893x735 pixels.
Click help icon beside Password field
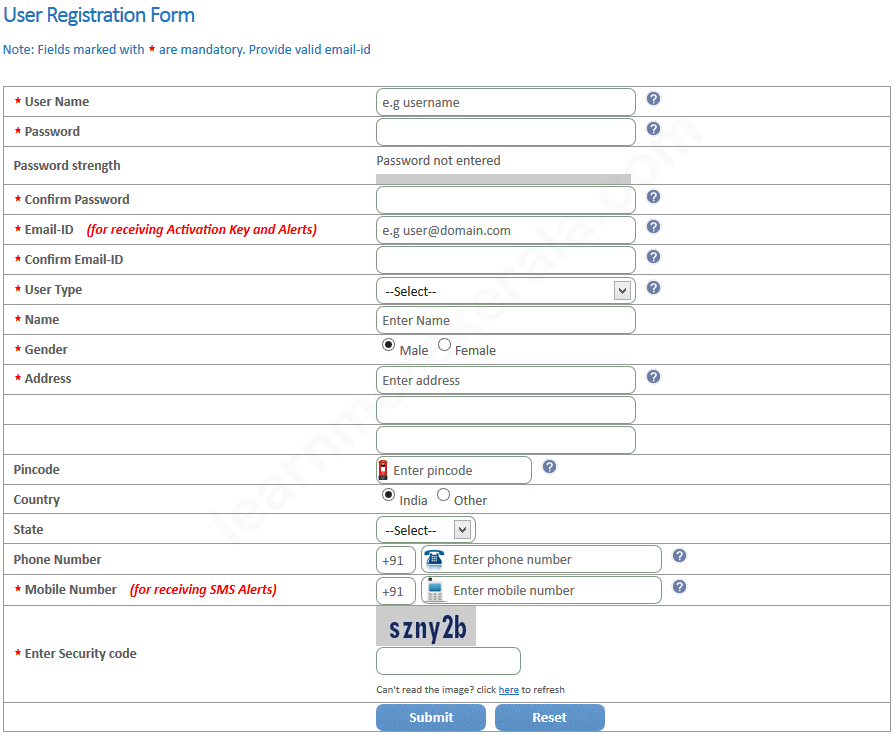click(x=653, y=129)
